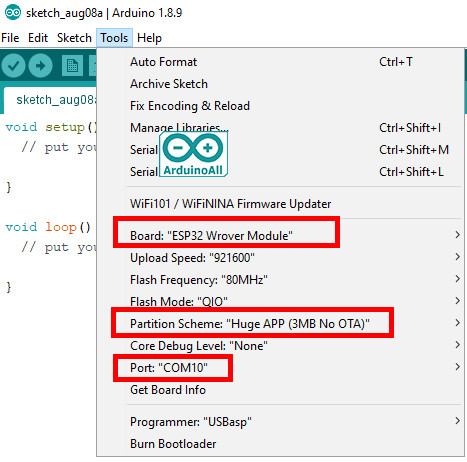Click closing brace after loop function
This screenshot has height=462, width=467.
click(9, 287)
